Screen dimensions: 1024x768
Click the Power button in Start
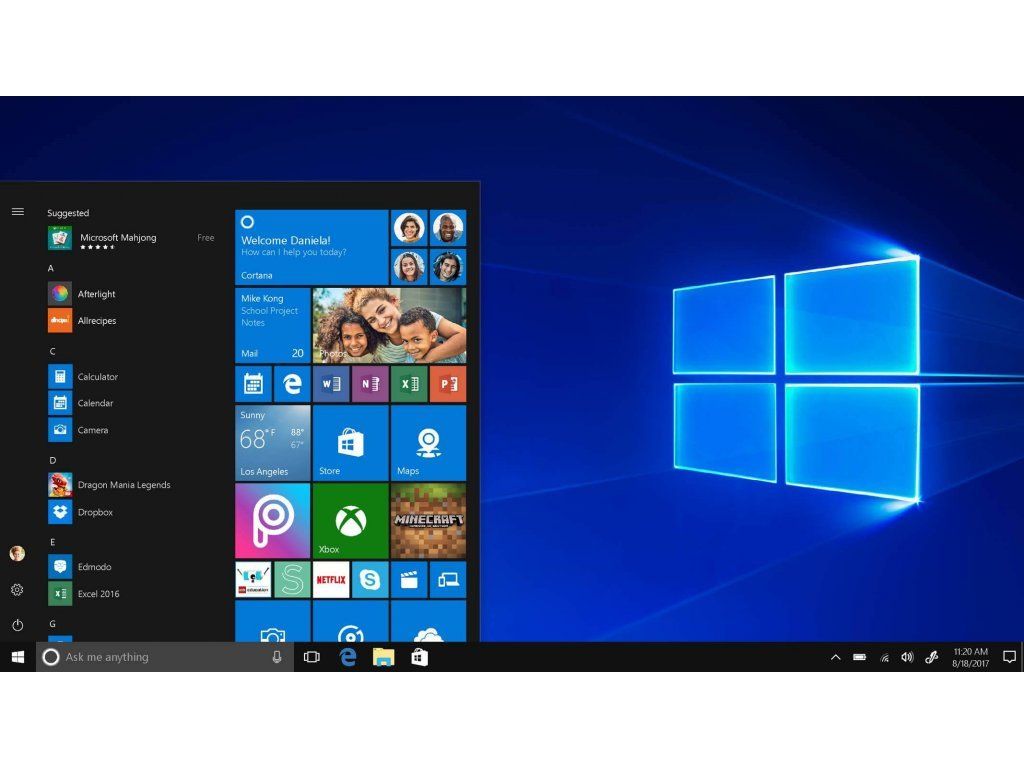pos(18,625)
